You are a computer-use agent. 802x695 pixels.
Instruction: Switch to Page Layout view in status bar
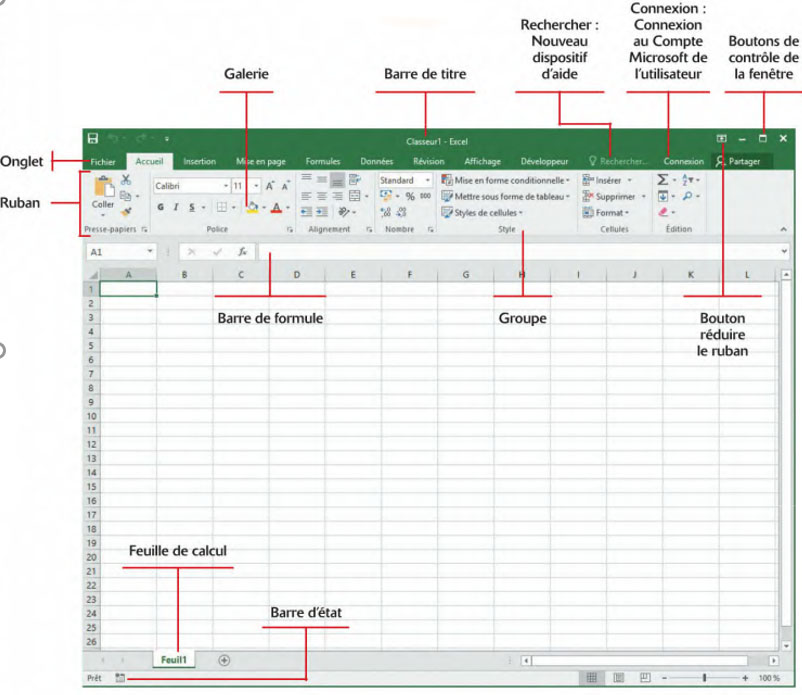(x=618, y=678)
